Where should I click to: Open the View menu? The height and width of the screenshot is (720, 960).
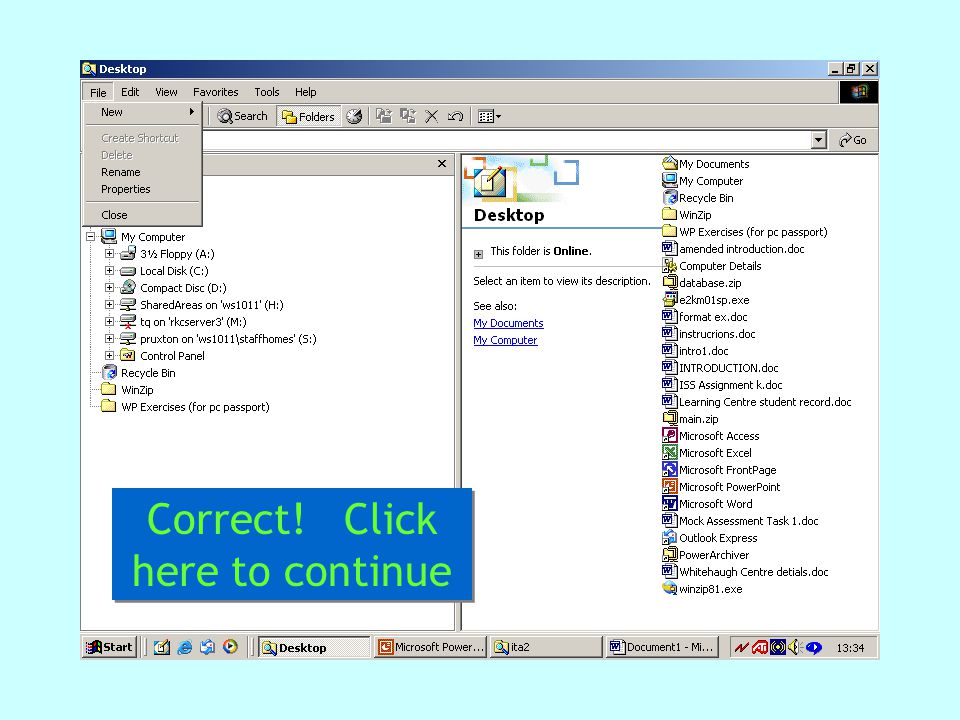coord(166,92)
